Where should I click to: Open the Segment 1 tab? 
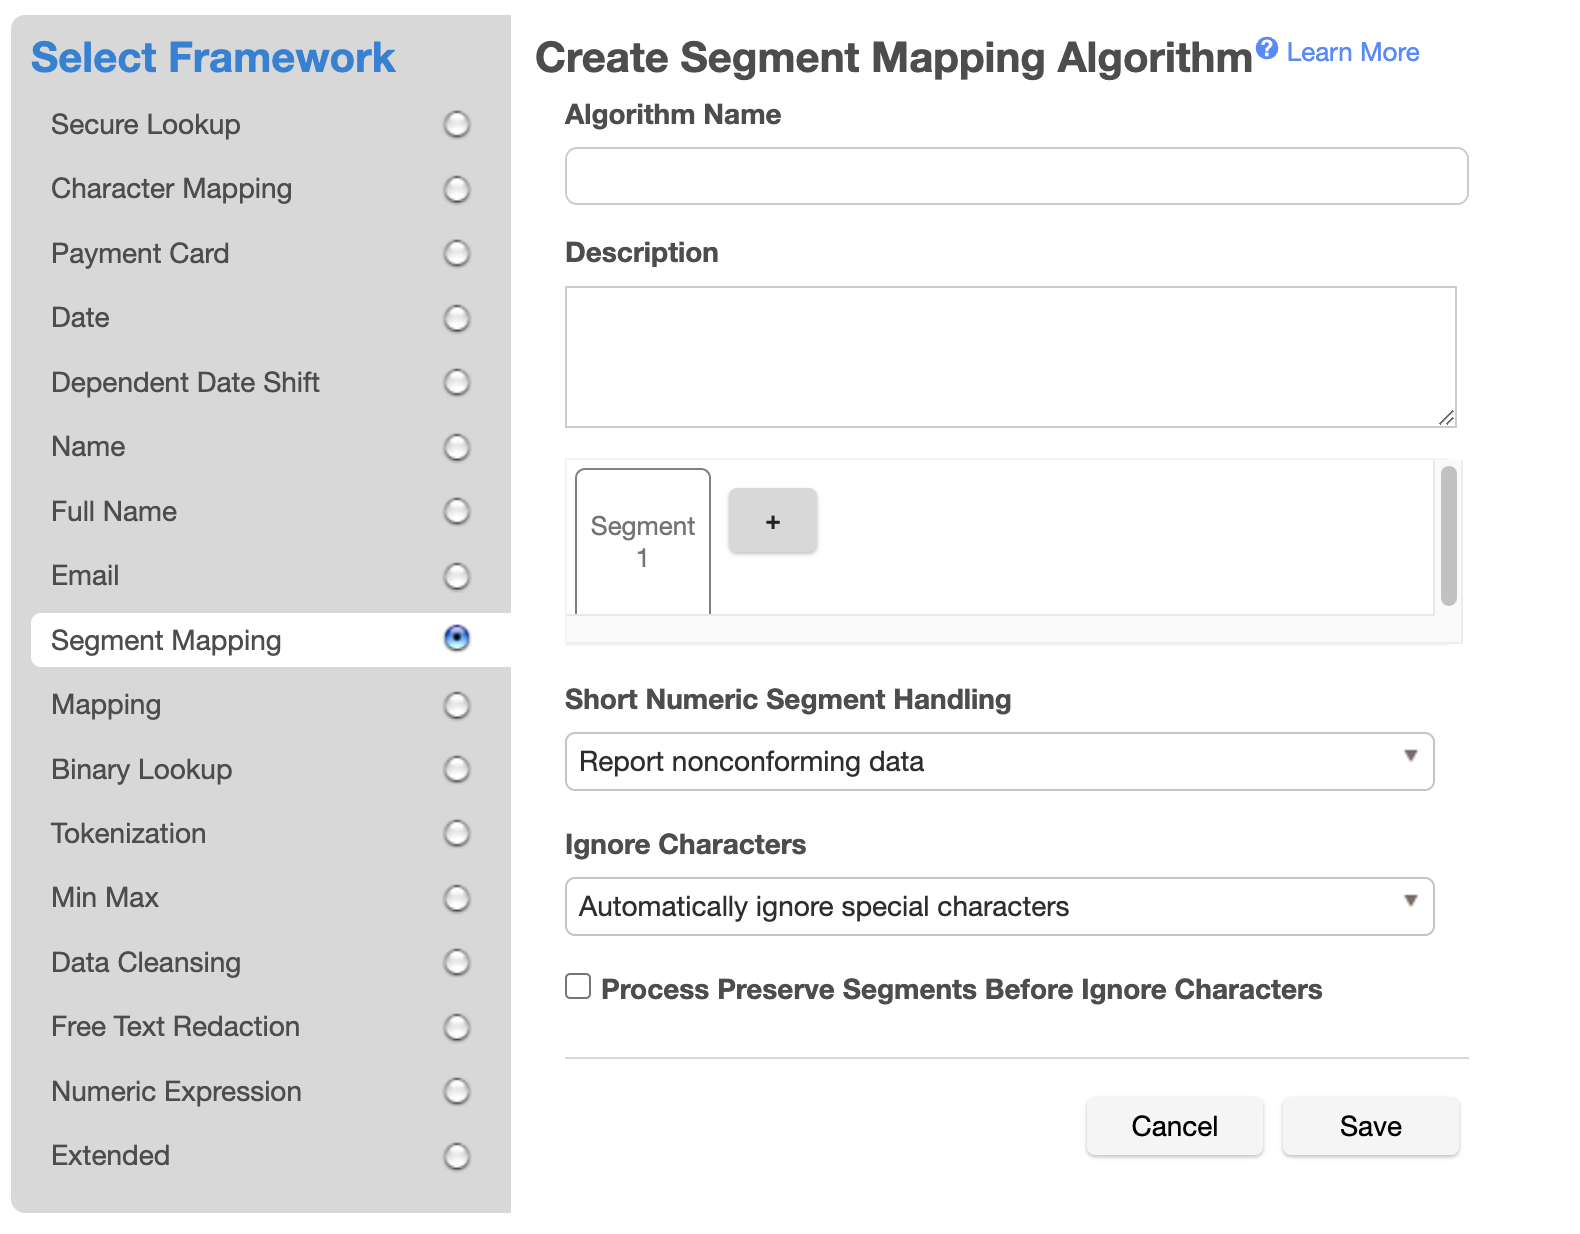tap(643, 541)
